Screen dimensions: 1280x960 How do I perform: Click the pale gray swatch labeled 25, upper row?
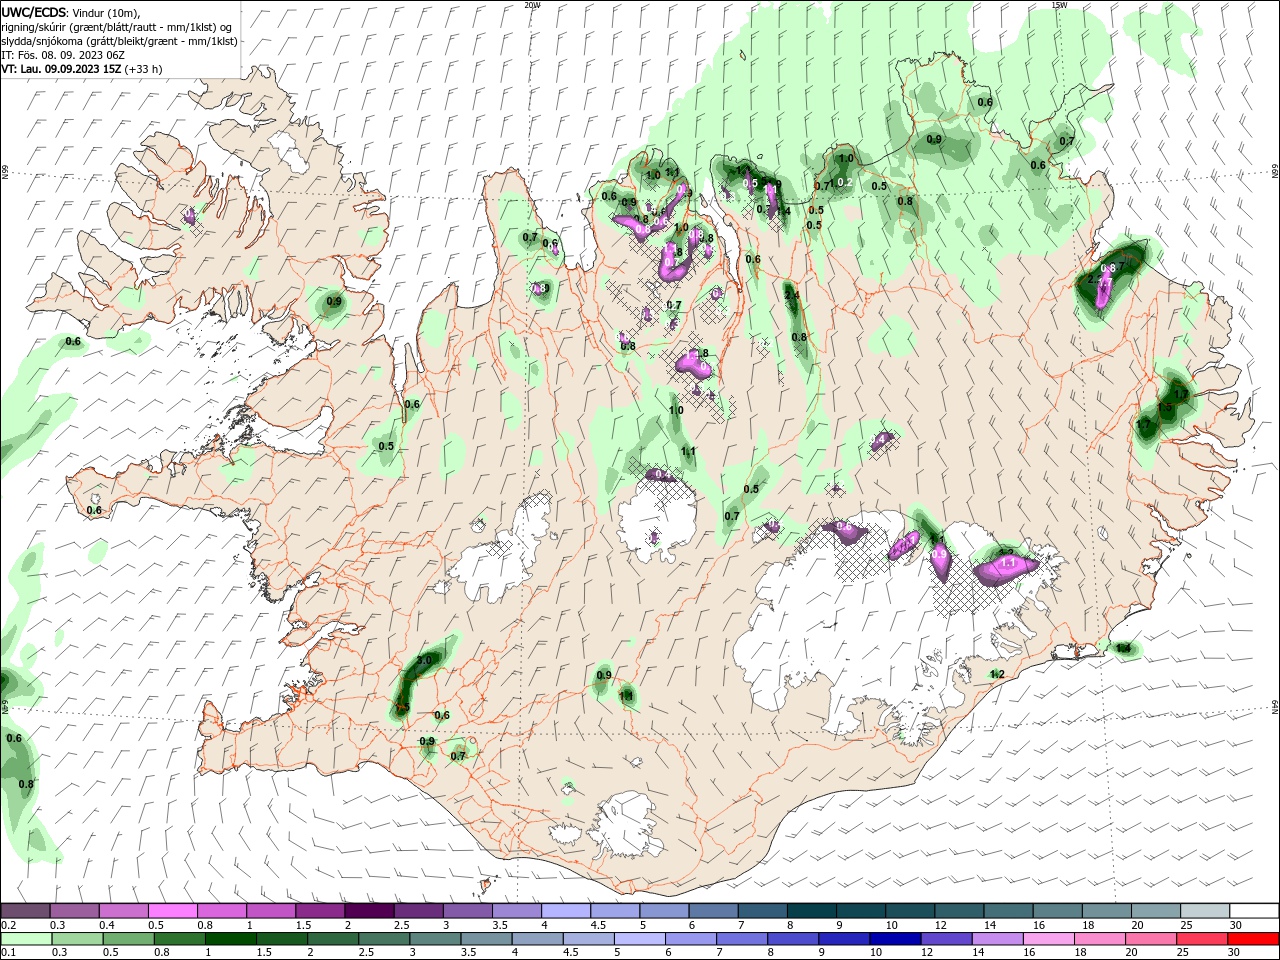click(1206, 911)
